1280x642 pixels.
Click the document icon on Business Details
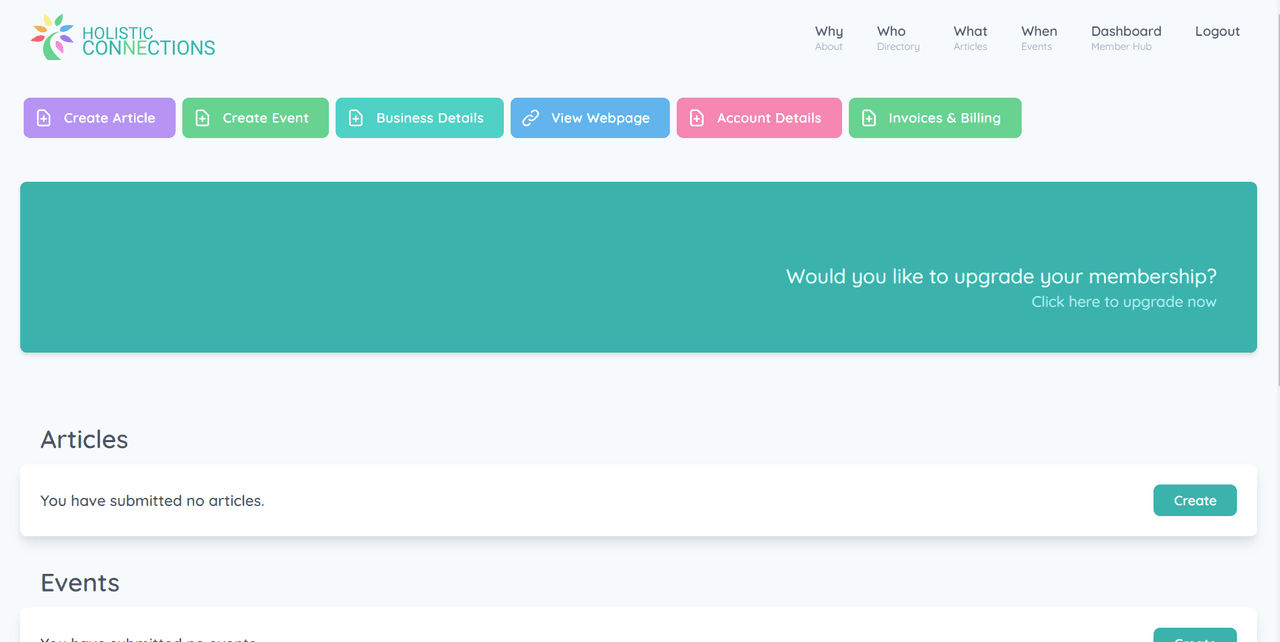pyautogui.click(x=356, y=118)
